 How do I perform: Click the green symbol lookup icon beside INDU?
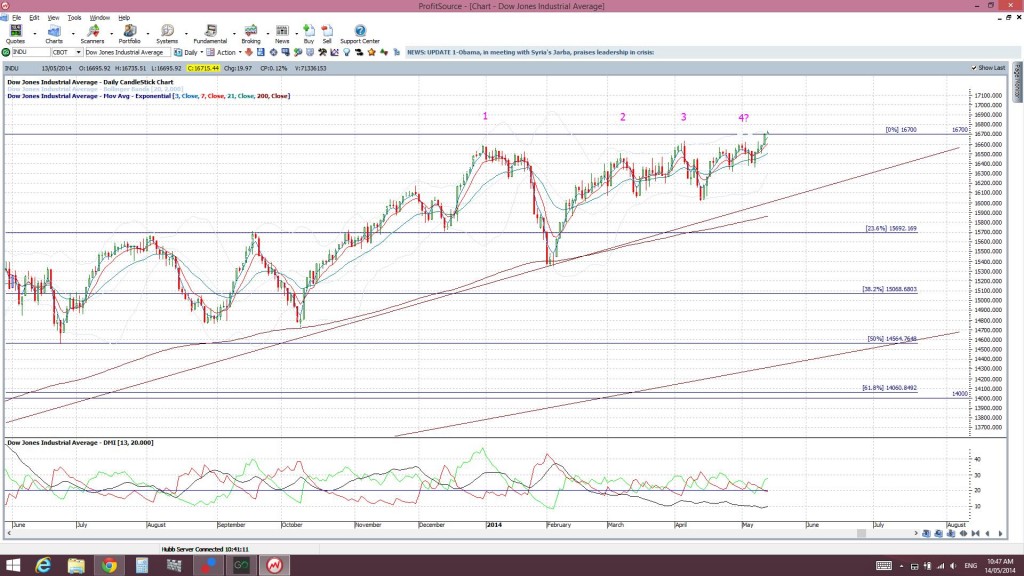[x=5, y=52]
